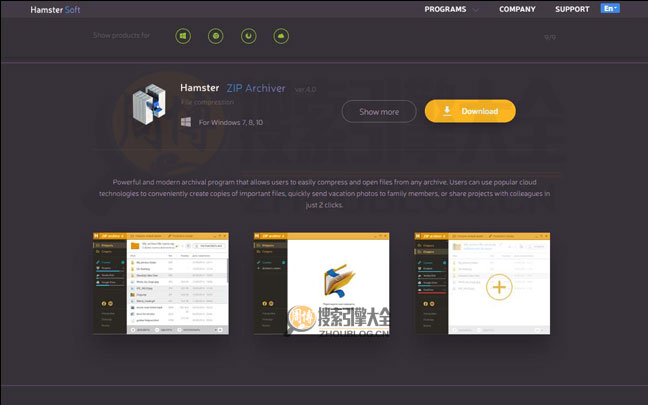The image size is (648, 405).
Task: Click the 'Powerful and modern archival program' description
Action: (324, 193)
